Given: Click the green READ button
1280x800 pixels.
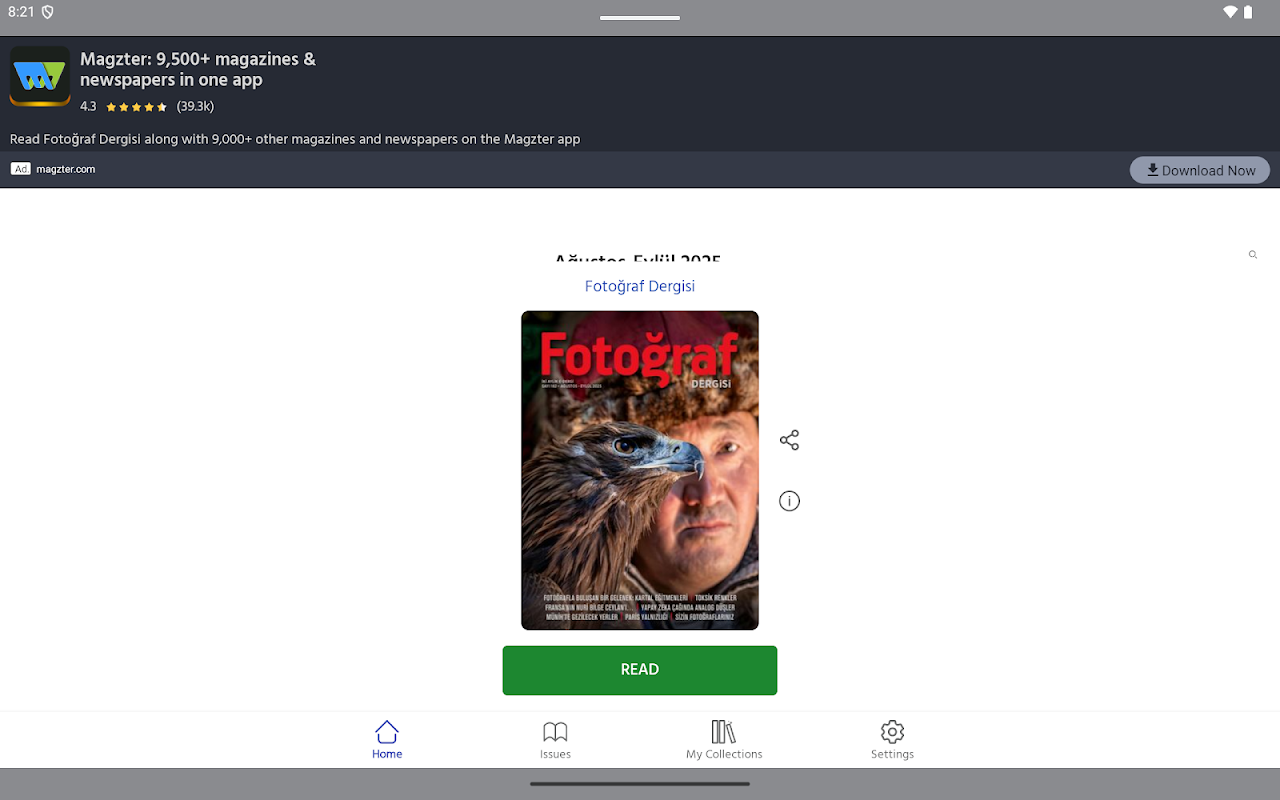Looking at the screenshot, I should [640, 670].
